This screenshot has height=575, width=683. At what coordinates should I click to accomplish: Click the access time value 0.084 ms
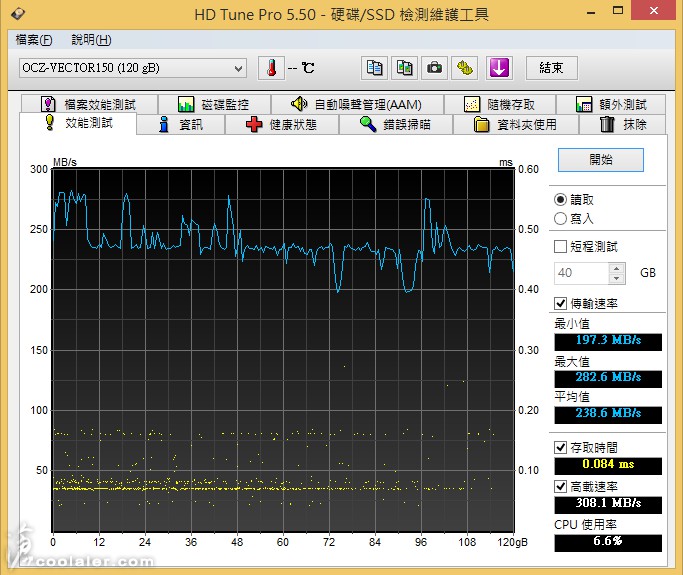coord(608,465)
